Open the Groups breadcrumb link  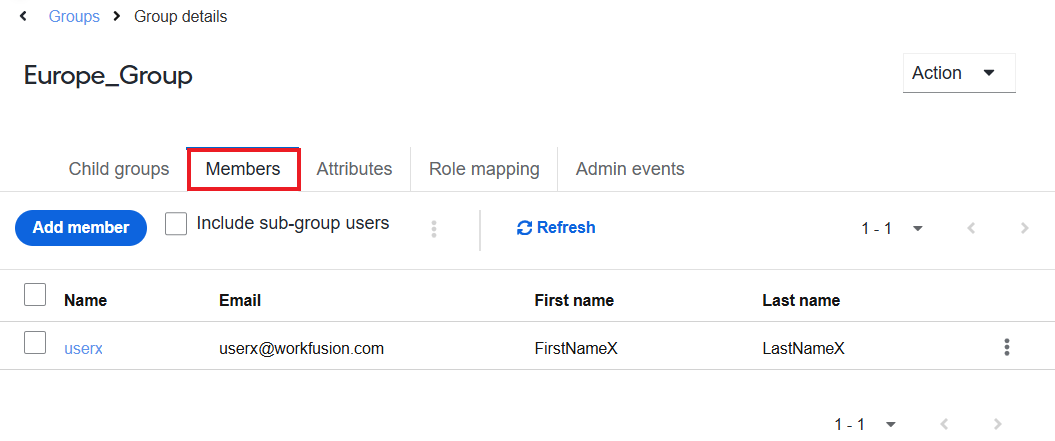click(74, 17)
